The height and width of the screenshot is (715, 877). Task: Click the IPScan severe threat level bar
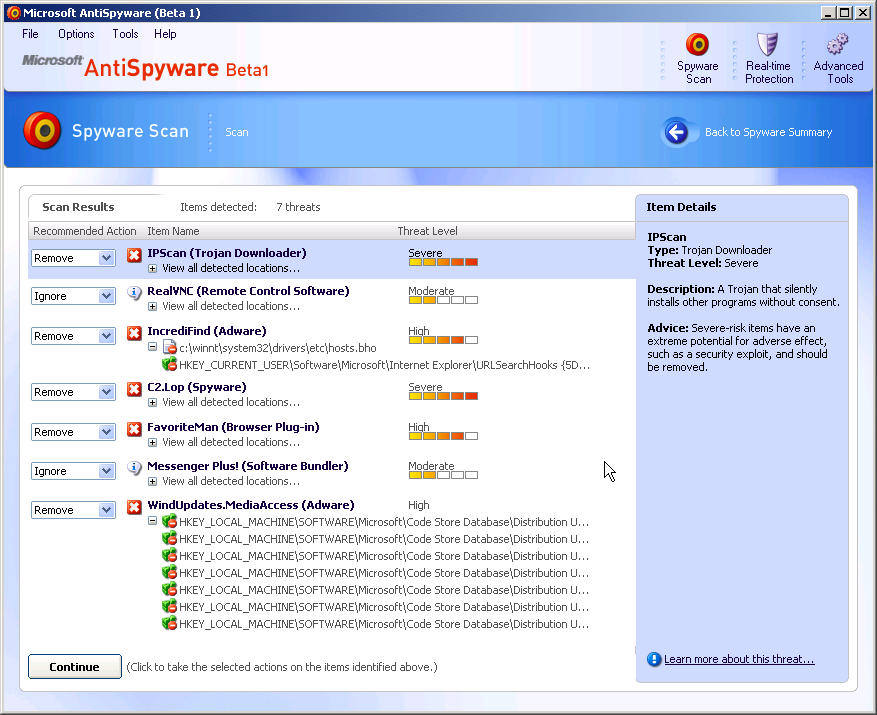click(443, 262)
